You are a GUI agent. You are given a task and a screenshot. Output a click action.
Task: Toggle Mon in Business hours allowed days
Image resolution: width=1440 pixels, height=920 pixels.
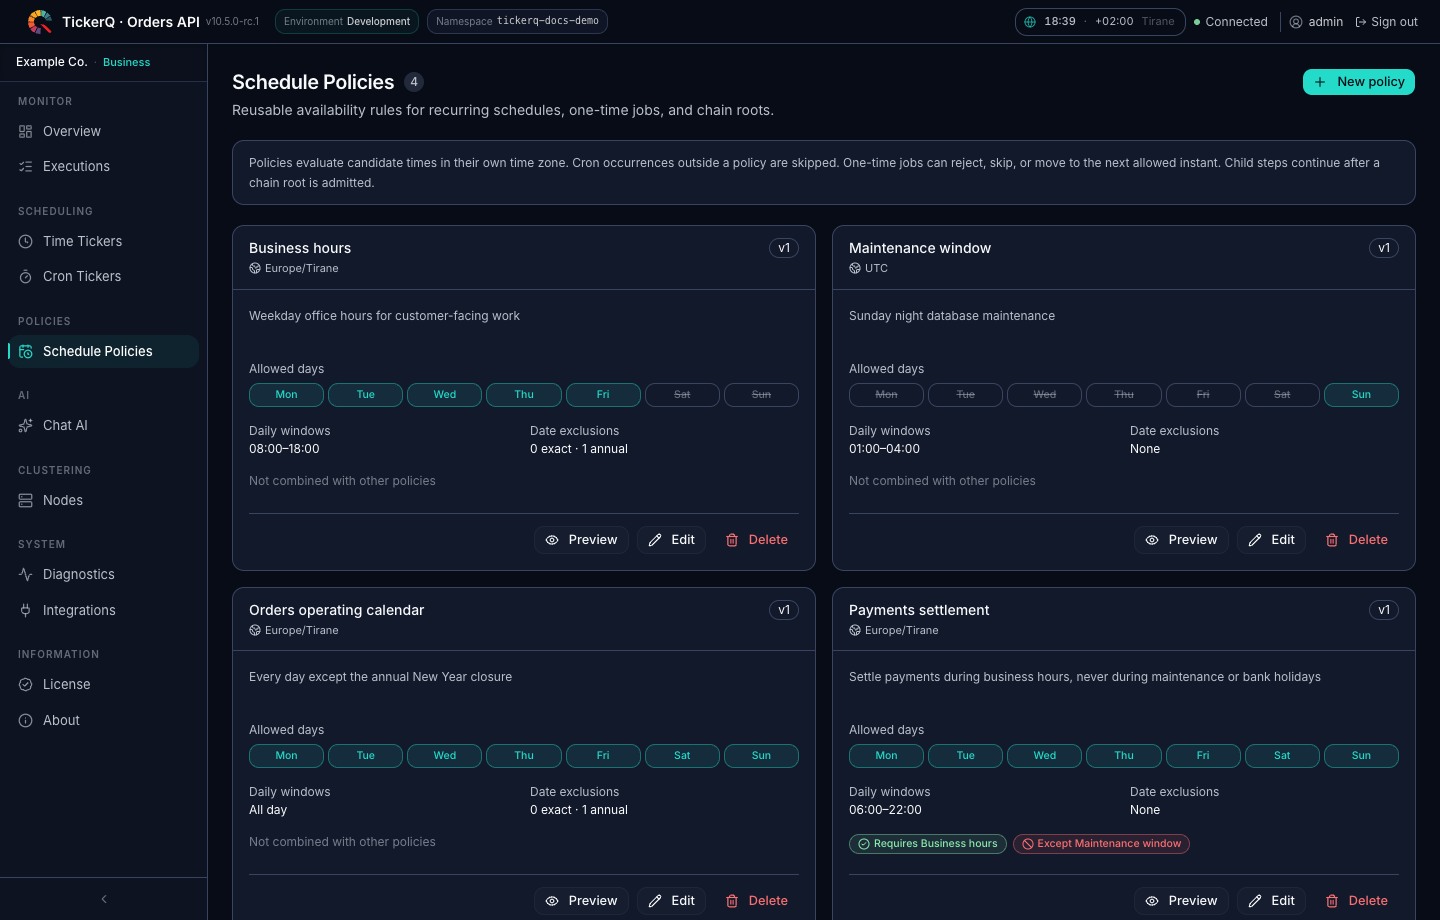[x=286, y=395]
